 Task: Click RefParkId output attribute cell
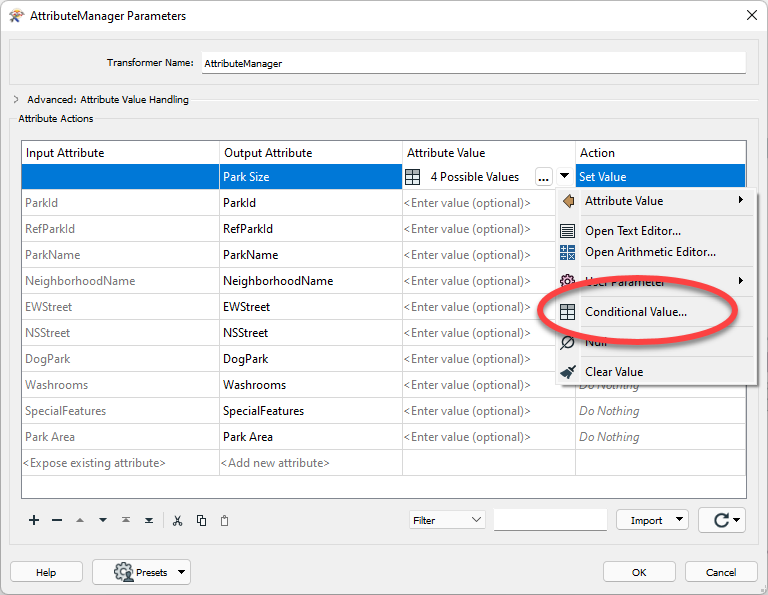click(311, 229)
